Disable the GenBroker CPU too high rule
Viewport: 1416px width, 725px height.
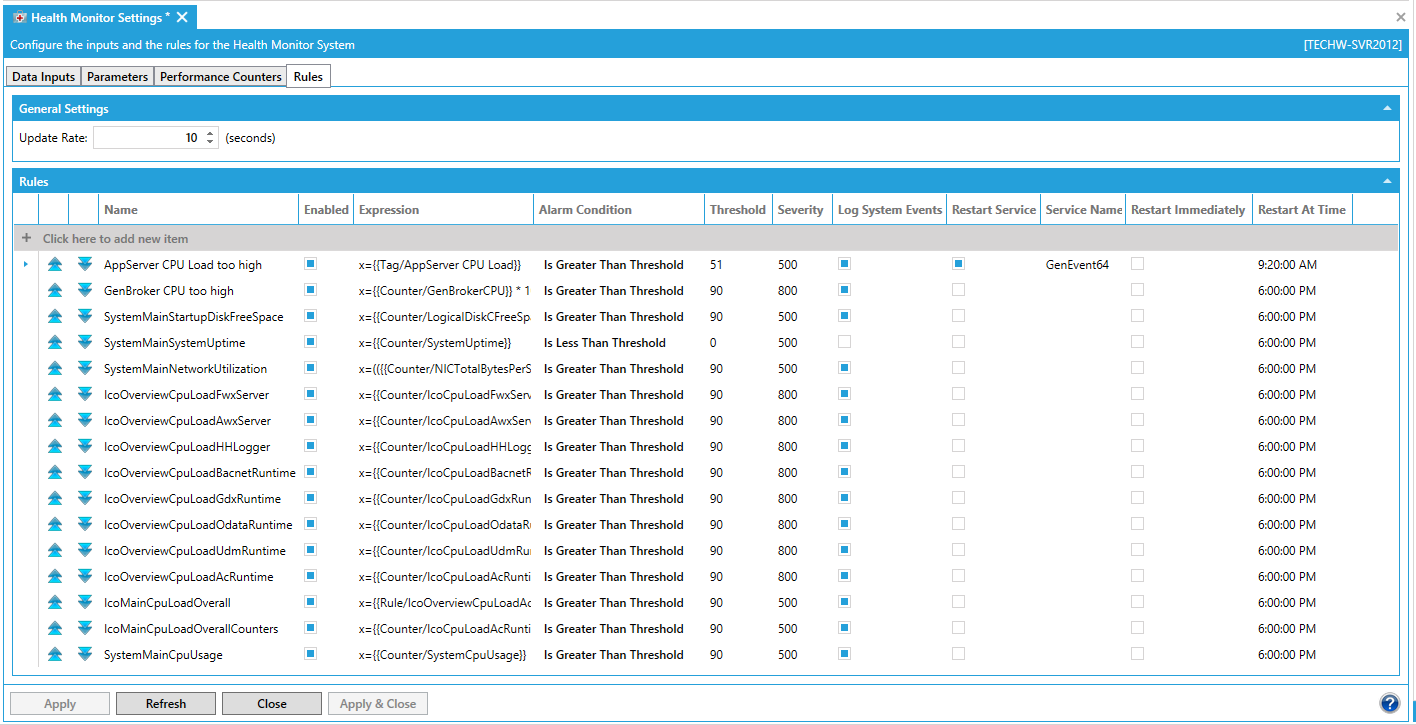(311, 290)
